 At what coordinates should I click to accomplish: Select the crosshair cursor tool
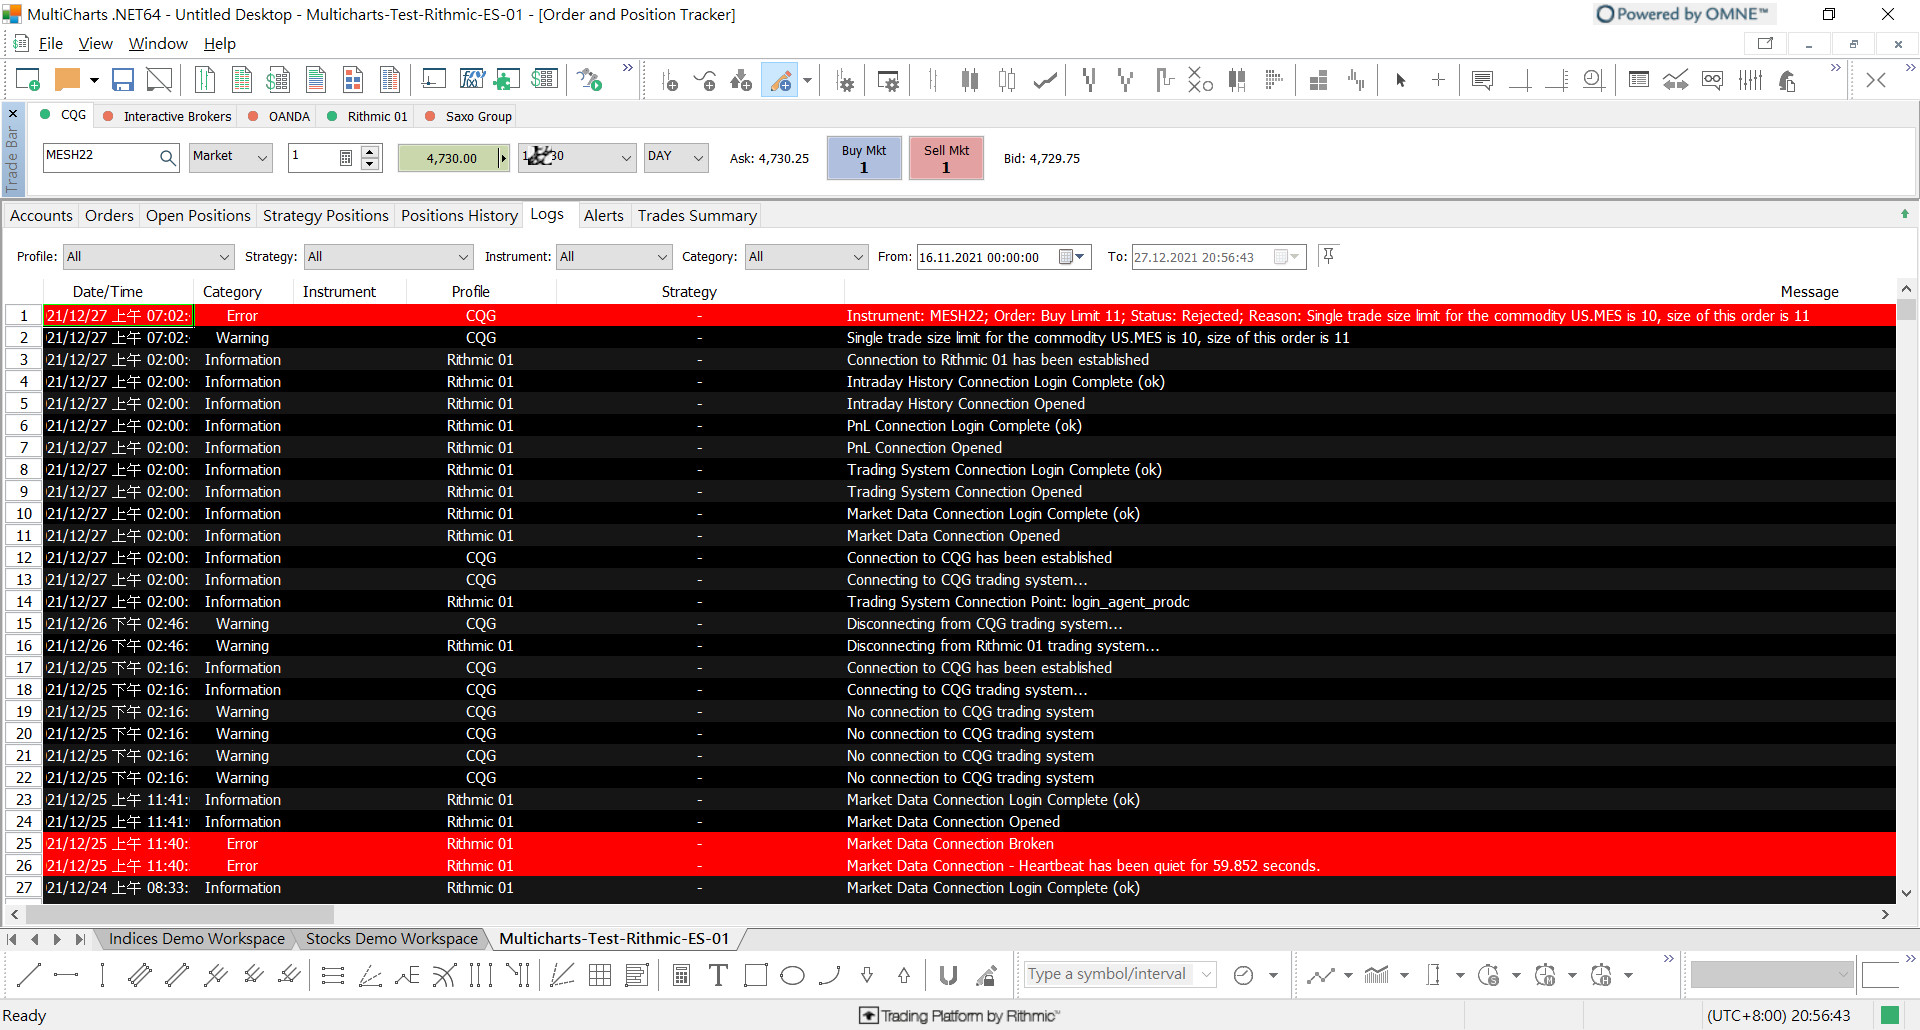click(1438, 80)
